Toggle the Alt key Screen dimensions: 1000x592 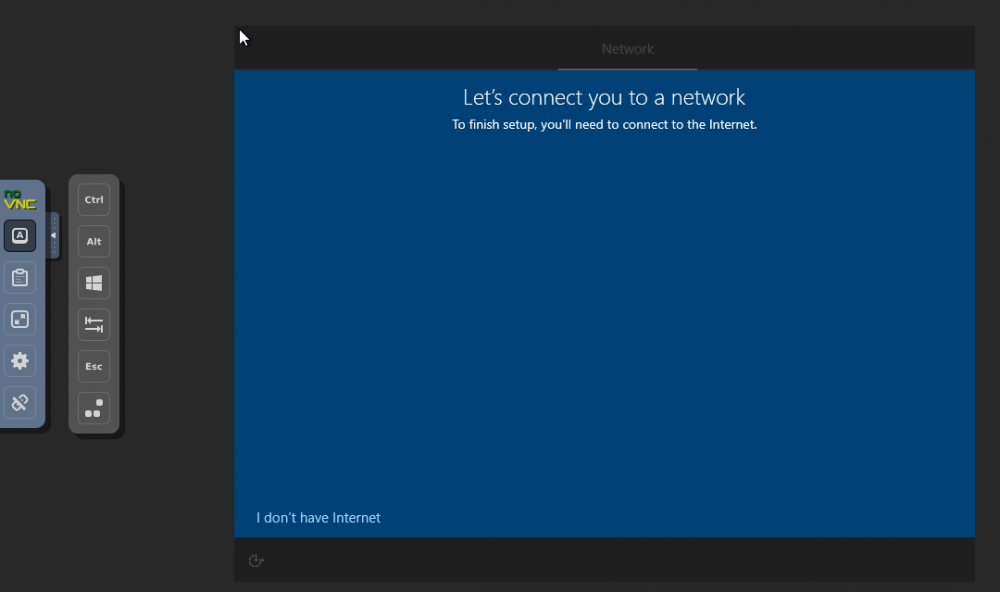pos(94,241)
